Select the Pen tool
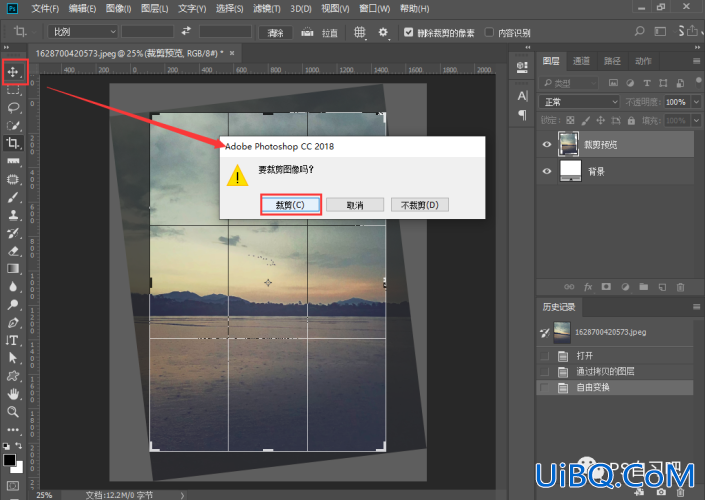Viewport: 705px width, 500px height. click(13, 322)
